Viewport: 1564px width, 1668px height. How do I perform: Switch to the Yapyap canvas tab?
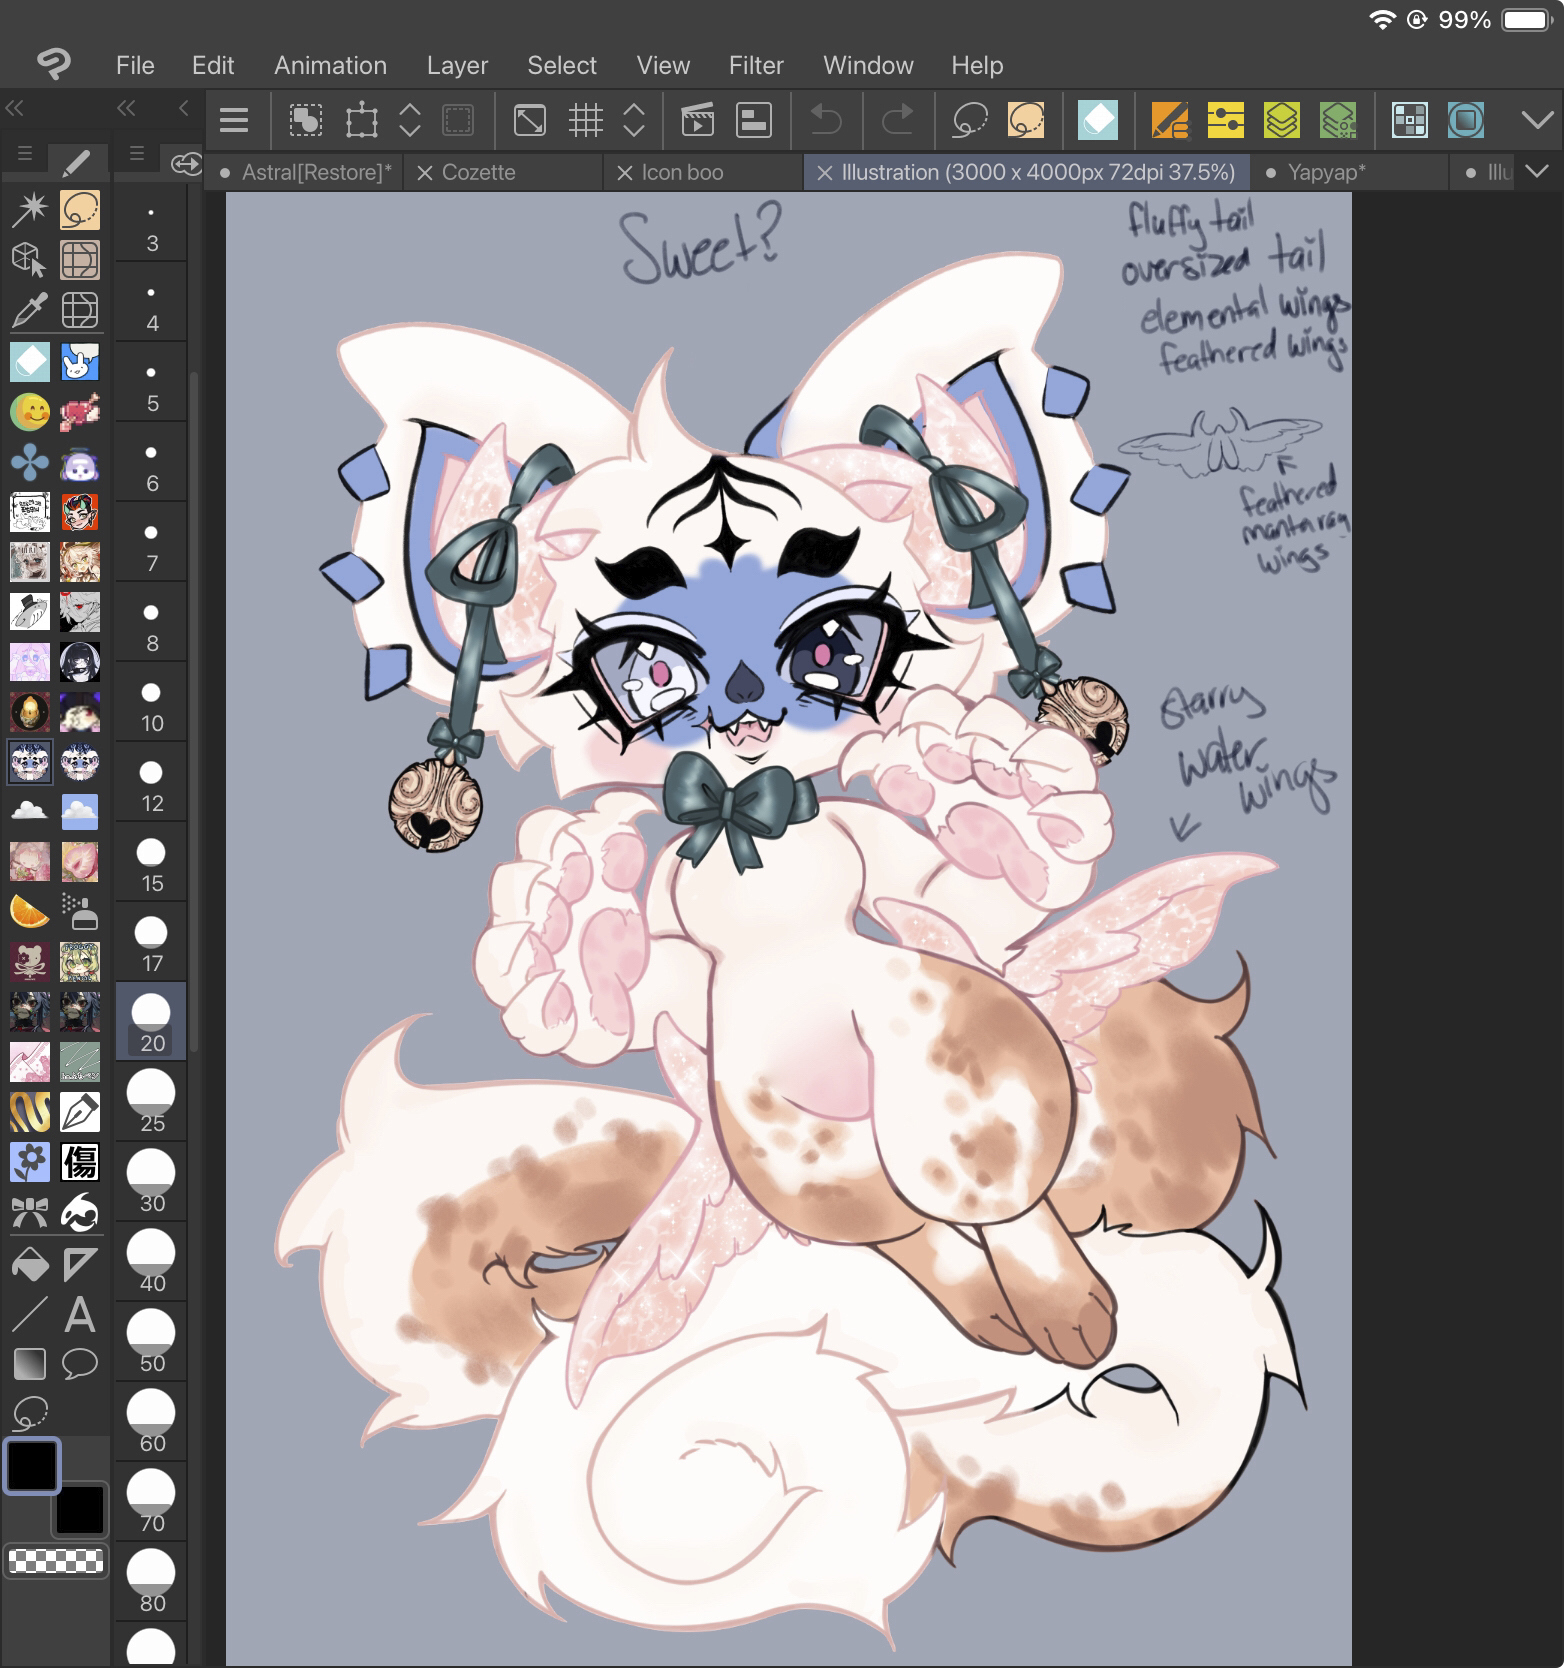point(1325,172)
